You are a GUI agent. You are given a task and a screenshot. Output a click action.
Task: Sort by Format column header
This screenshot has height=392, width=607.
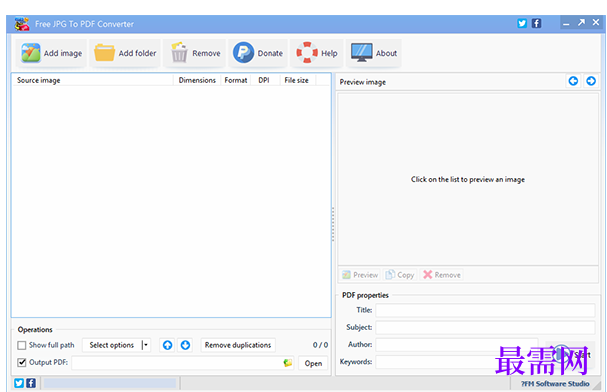point(236,80)
